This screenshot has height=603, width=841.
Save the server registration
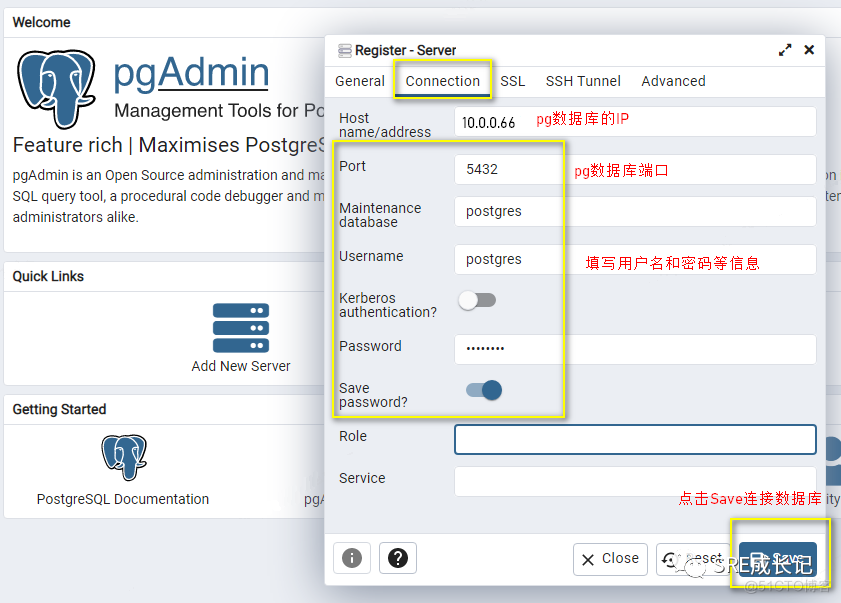click(778, 559)
